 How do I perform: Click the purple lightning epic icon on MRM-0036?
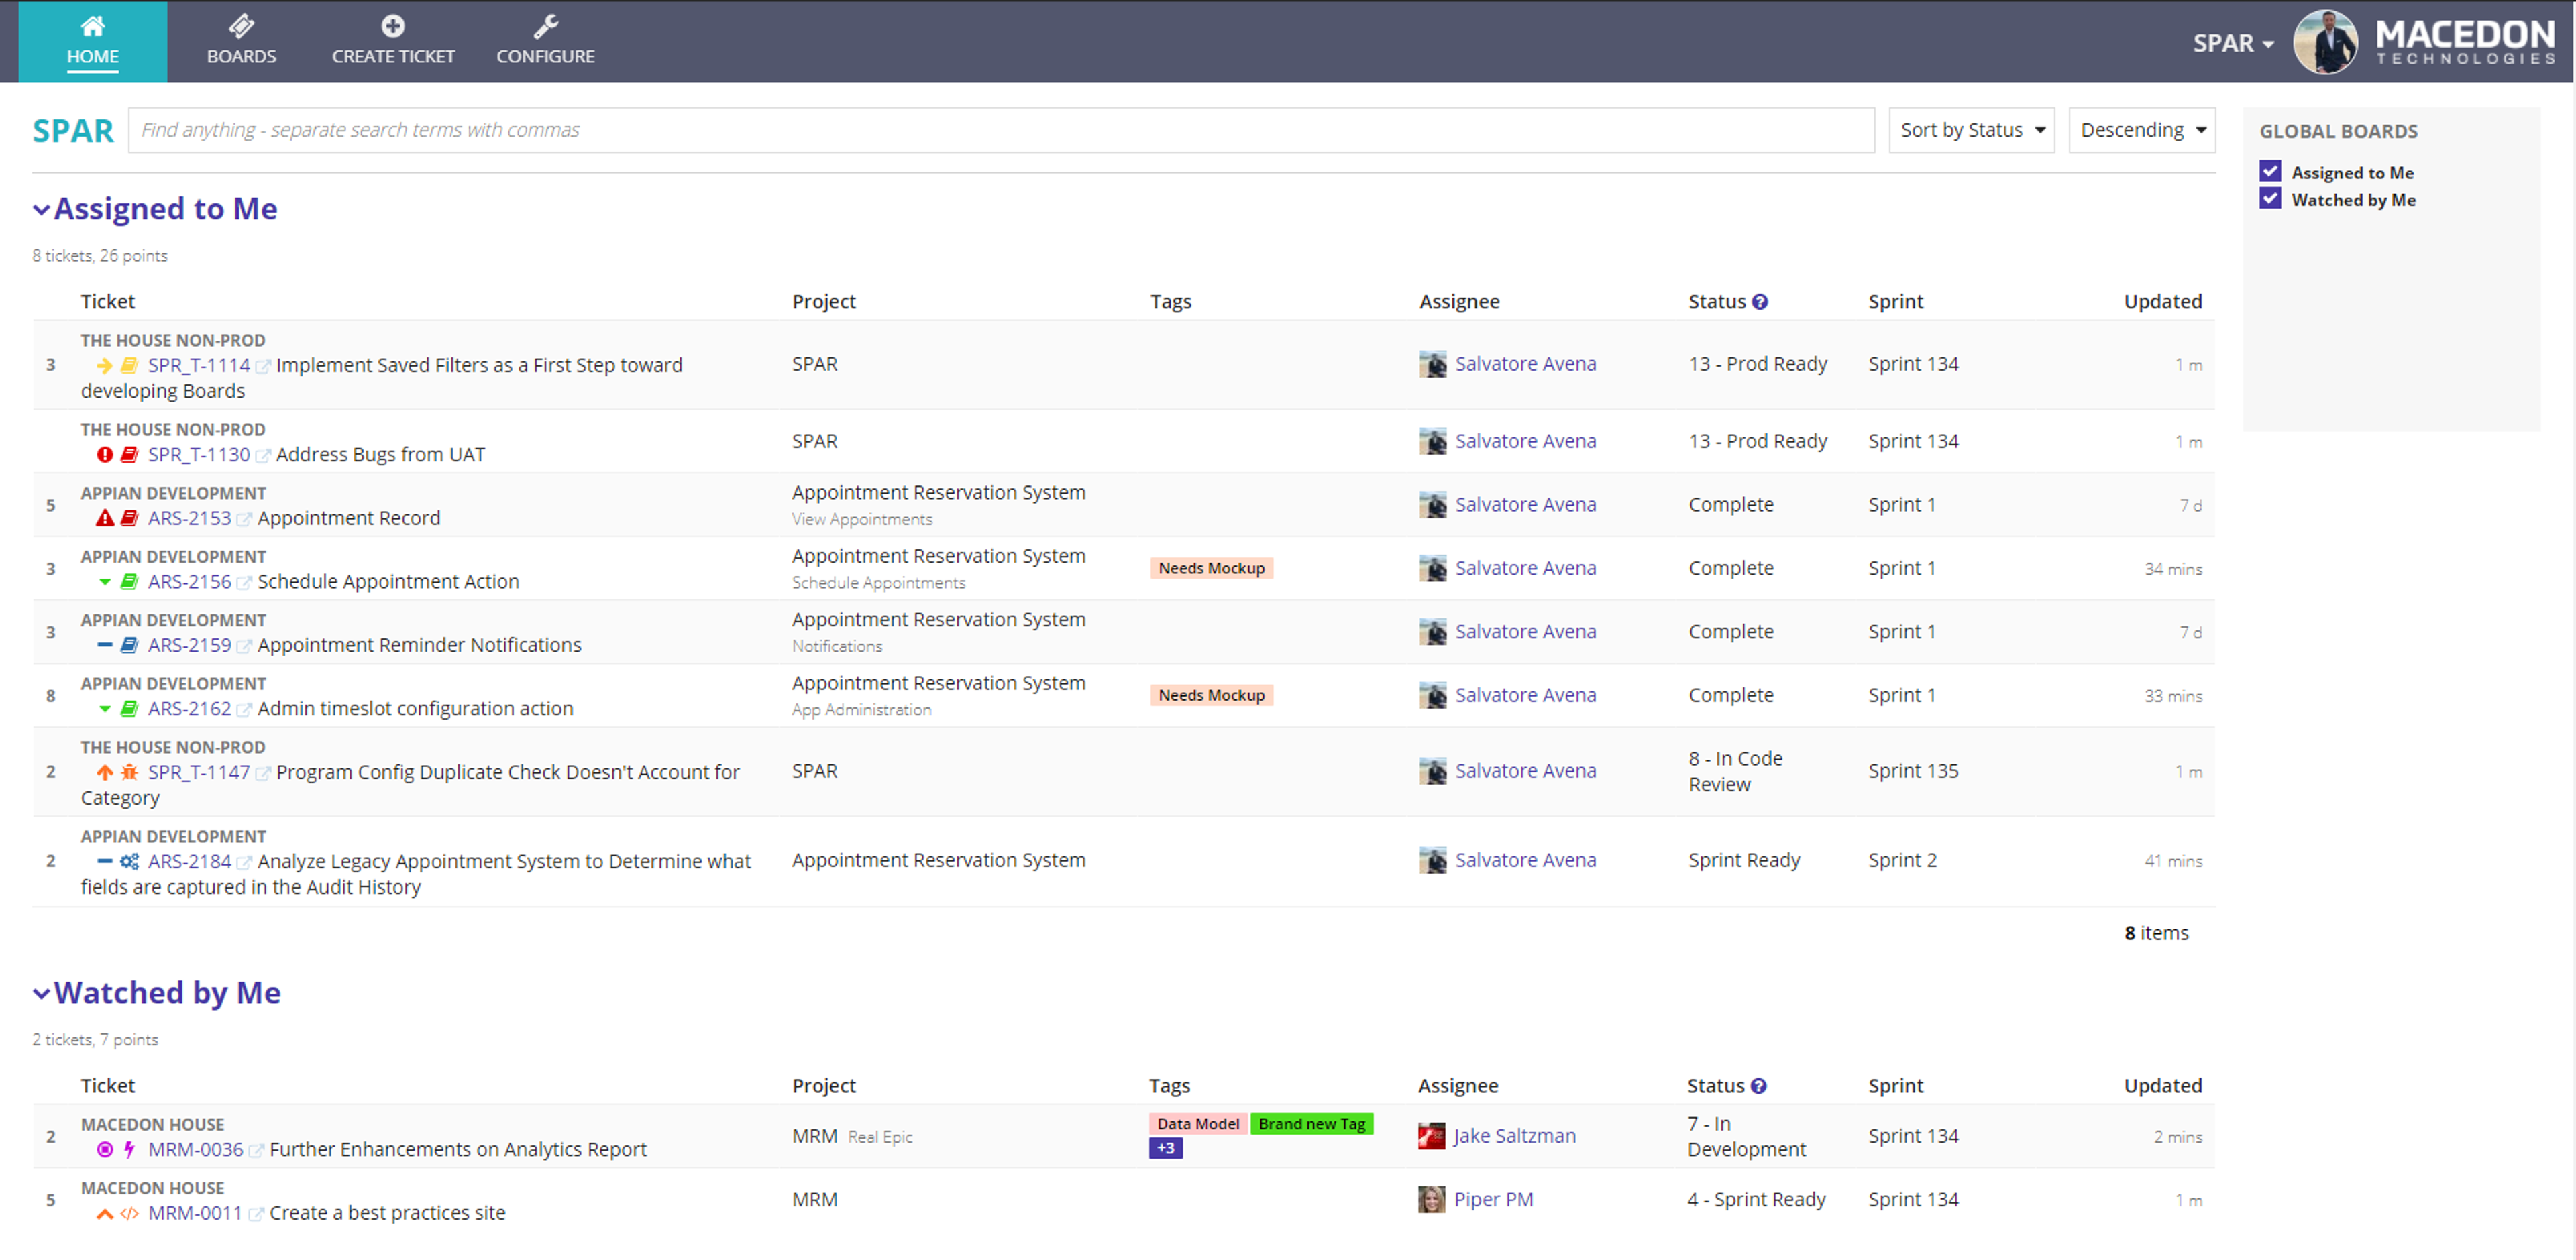[x=129, y=1150]
